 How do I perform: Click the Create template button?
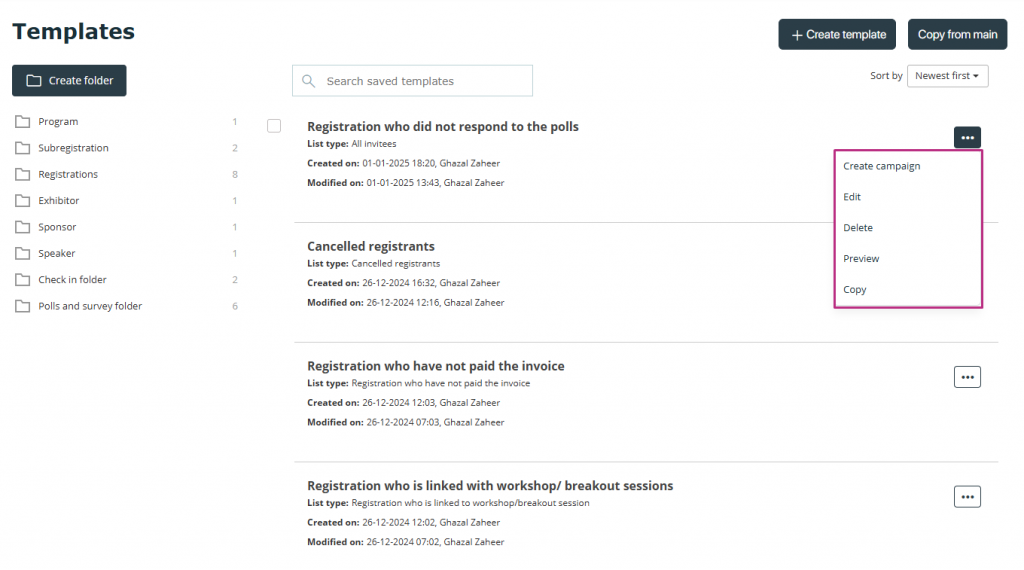pos(837,35)
